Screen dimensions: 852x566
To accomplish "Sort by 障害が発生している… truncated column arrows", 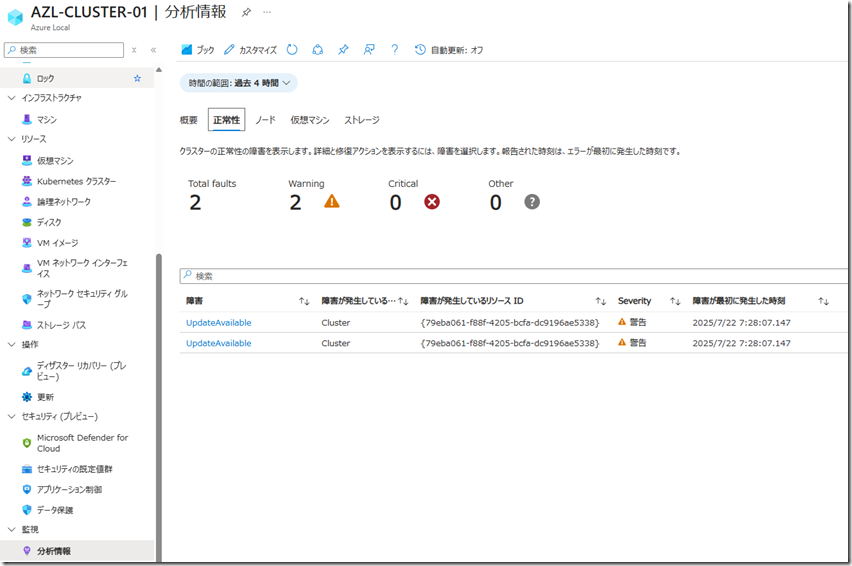I will click(403, 301).
